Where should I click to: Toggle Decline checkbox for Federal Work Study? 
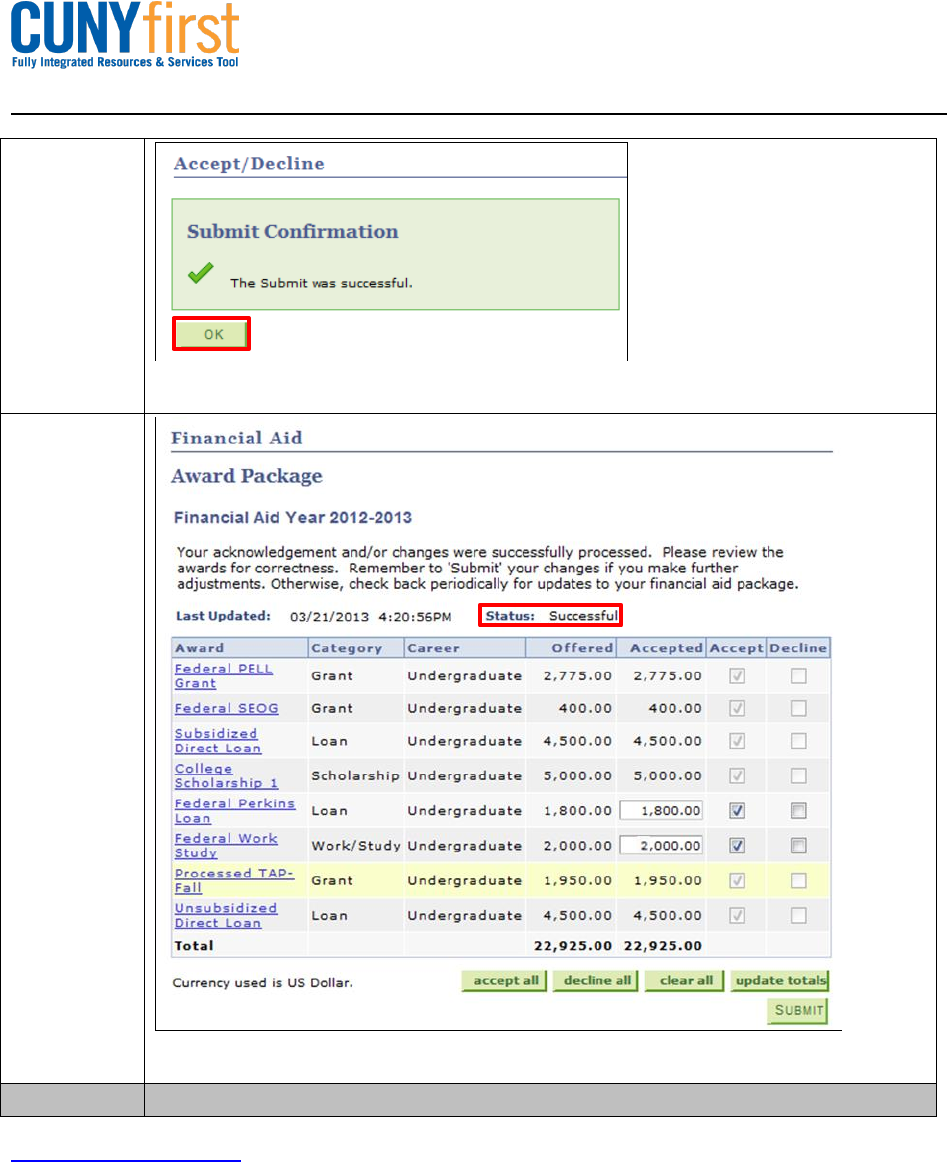point(798,846)
